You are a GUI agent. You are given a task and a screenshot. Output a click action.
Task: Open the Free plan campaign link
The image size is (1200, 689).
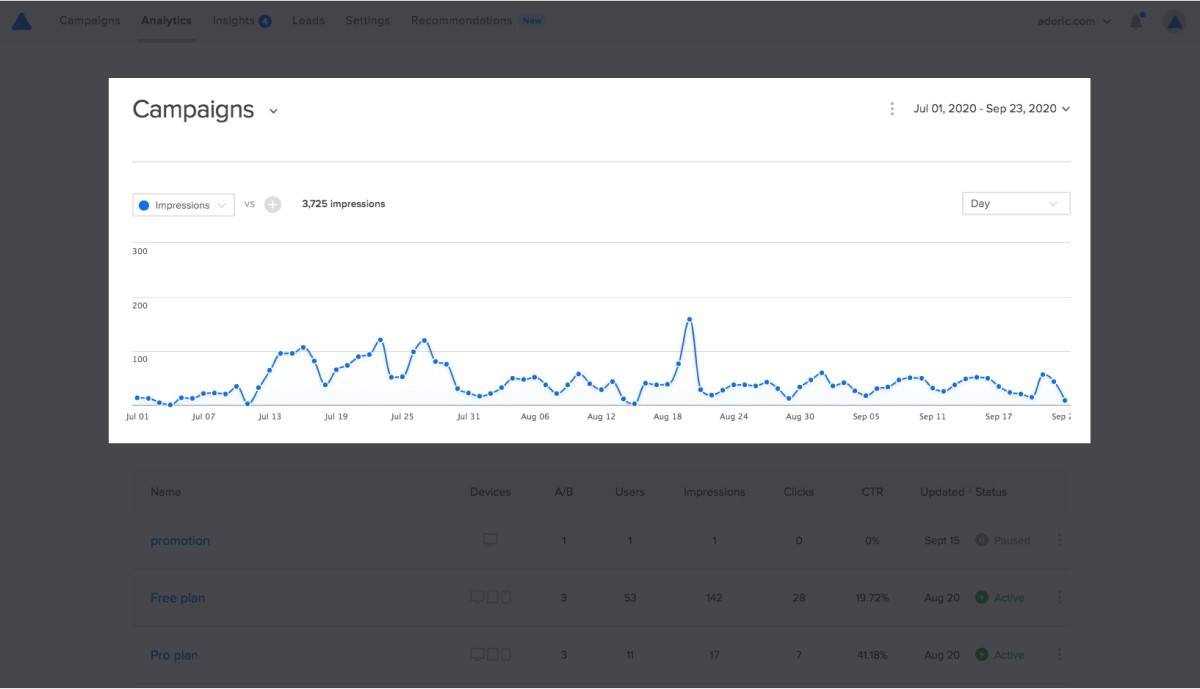tap(178, 597)
